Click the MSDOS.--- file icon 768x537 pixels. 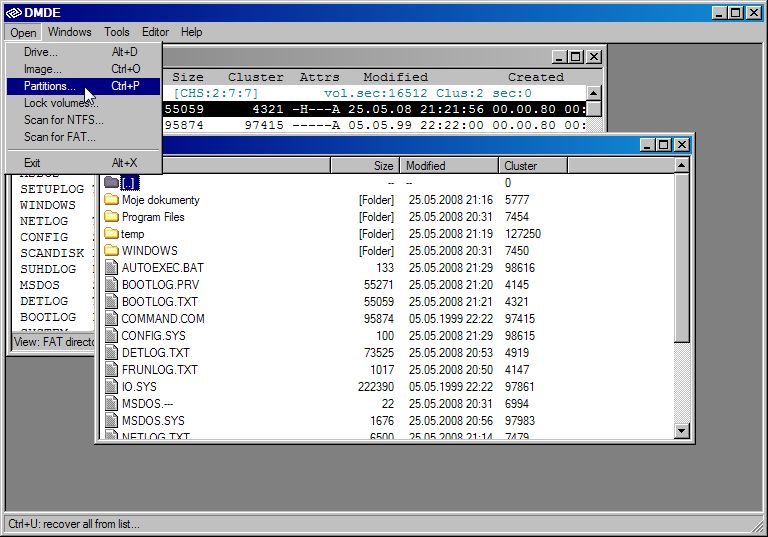112,404
